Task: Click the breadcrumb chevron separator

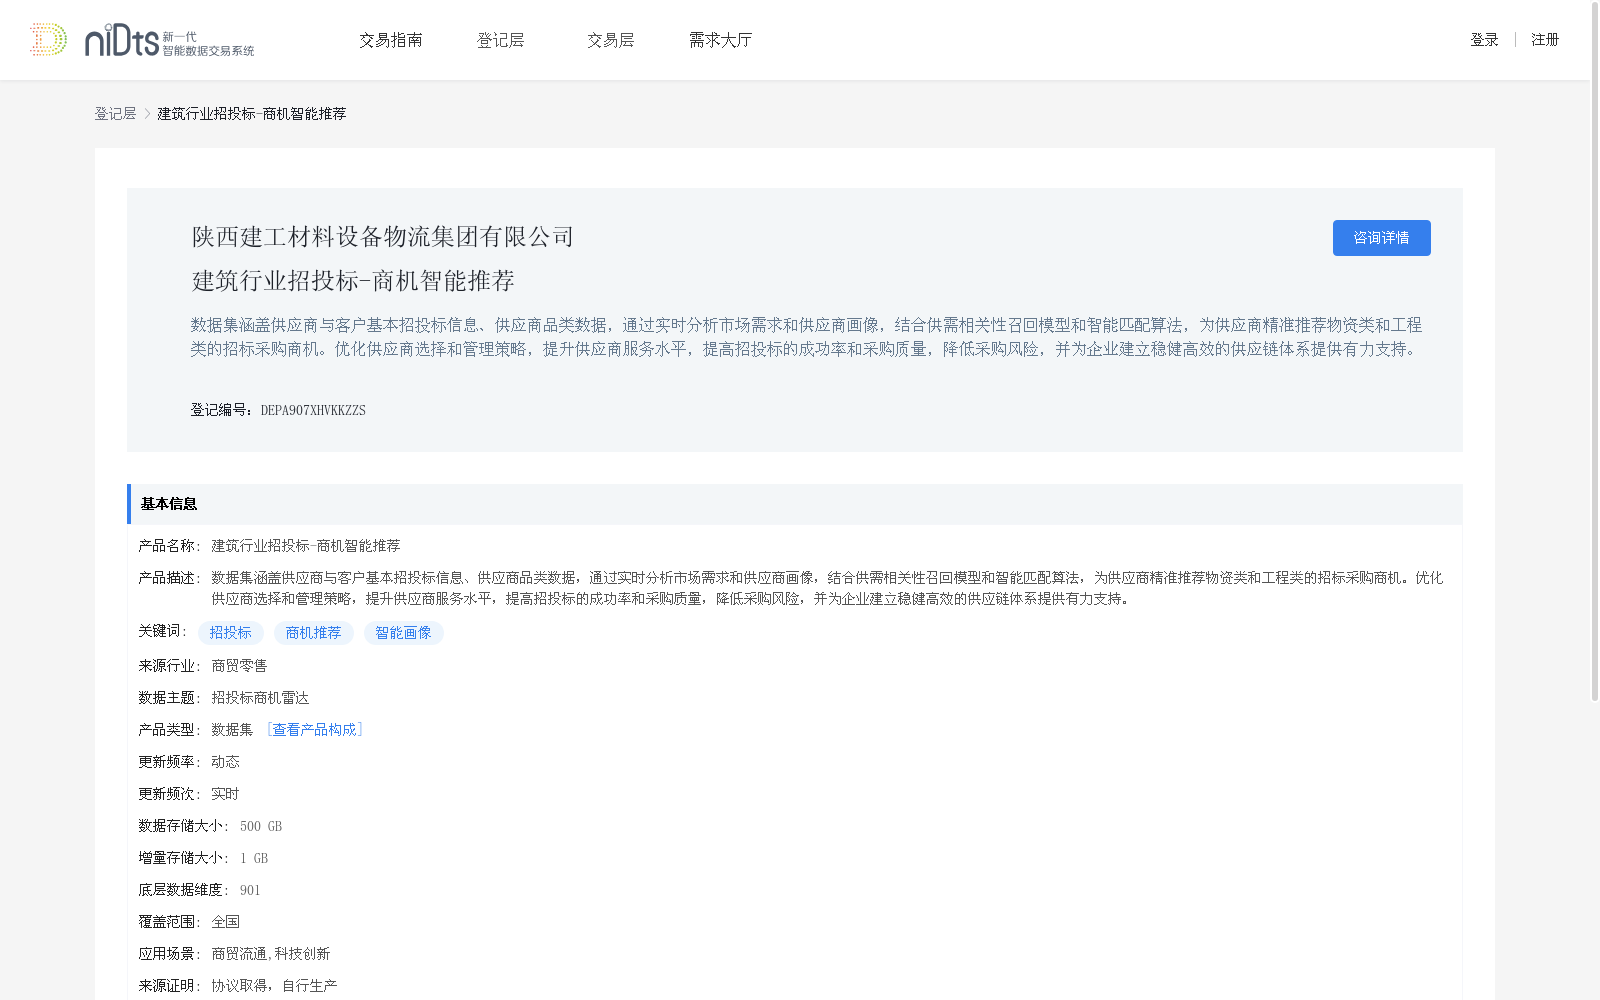Action: click(147, 114)
